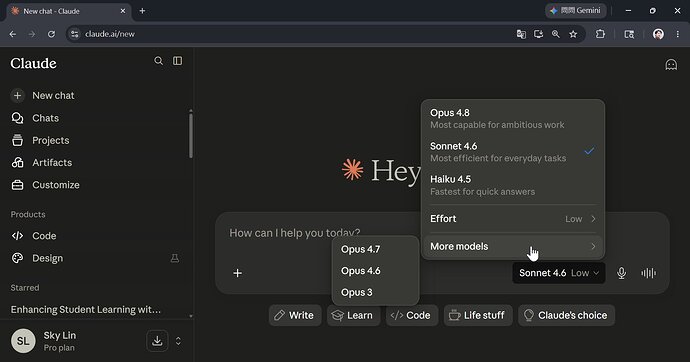The image size is (690, 362).
Task: Click the translate page icon
Action: tap(521, 34)
